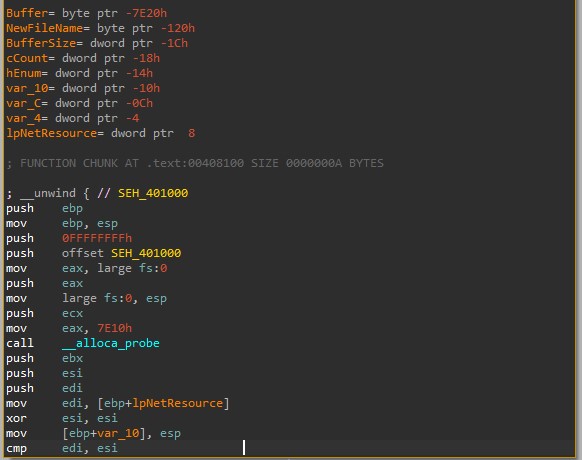The image size is (582, 460).
Task: Click the 'push esi' instruction
Action: (x=44, y=373)
